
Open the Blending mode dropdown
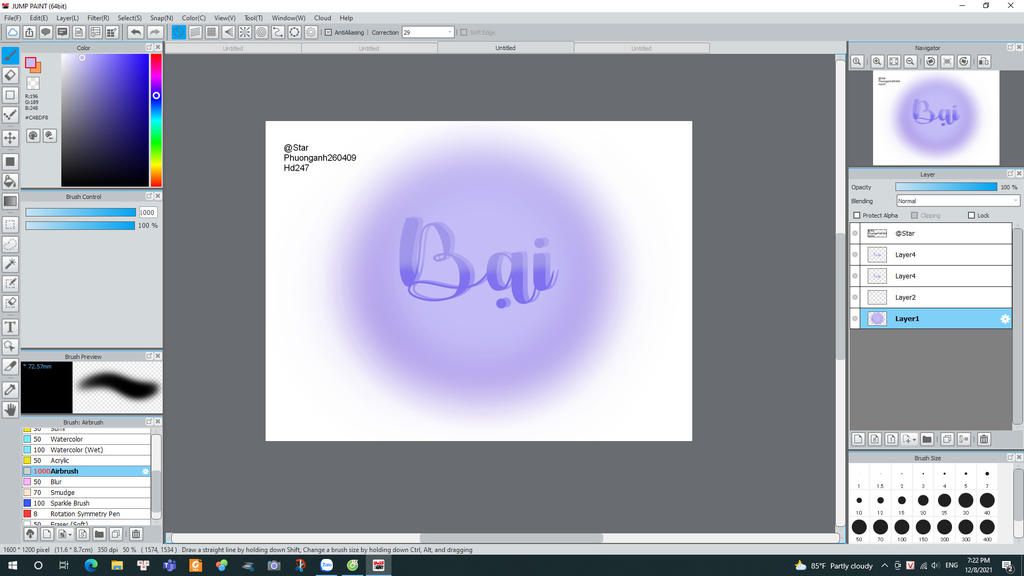957,201
